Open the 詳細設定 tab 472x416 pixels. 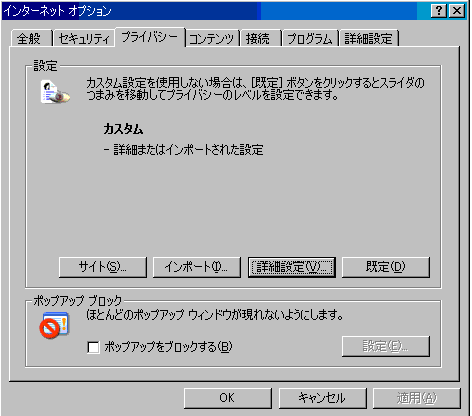pyautogui.click(x=369, y=38)
